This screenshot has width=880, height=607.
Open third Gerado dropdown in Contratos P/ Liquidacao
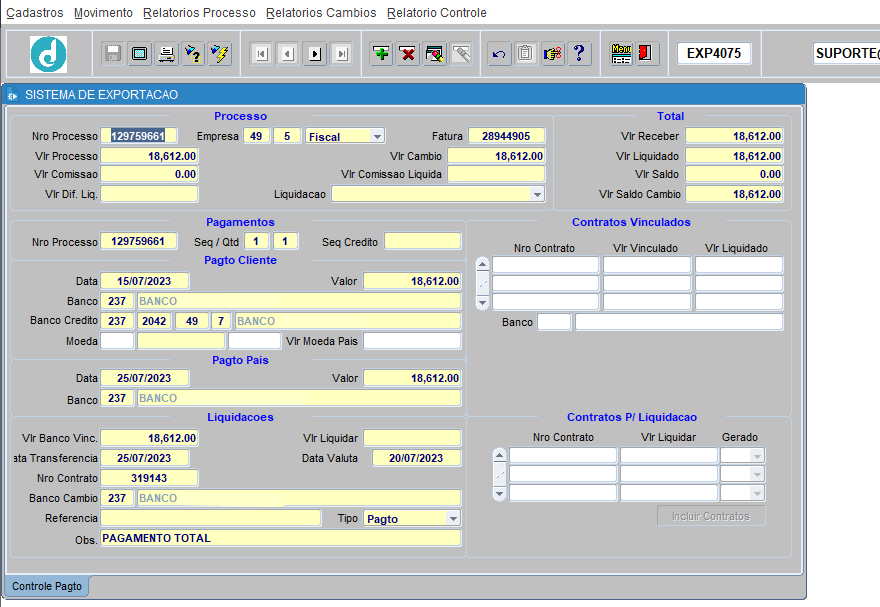coord(757,494)
